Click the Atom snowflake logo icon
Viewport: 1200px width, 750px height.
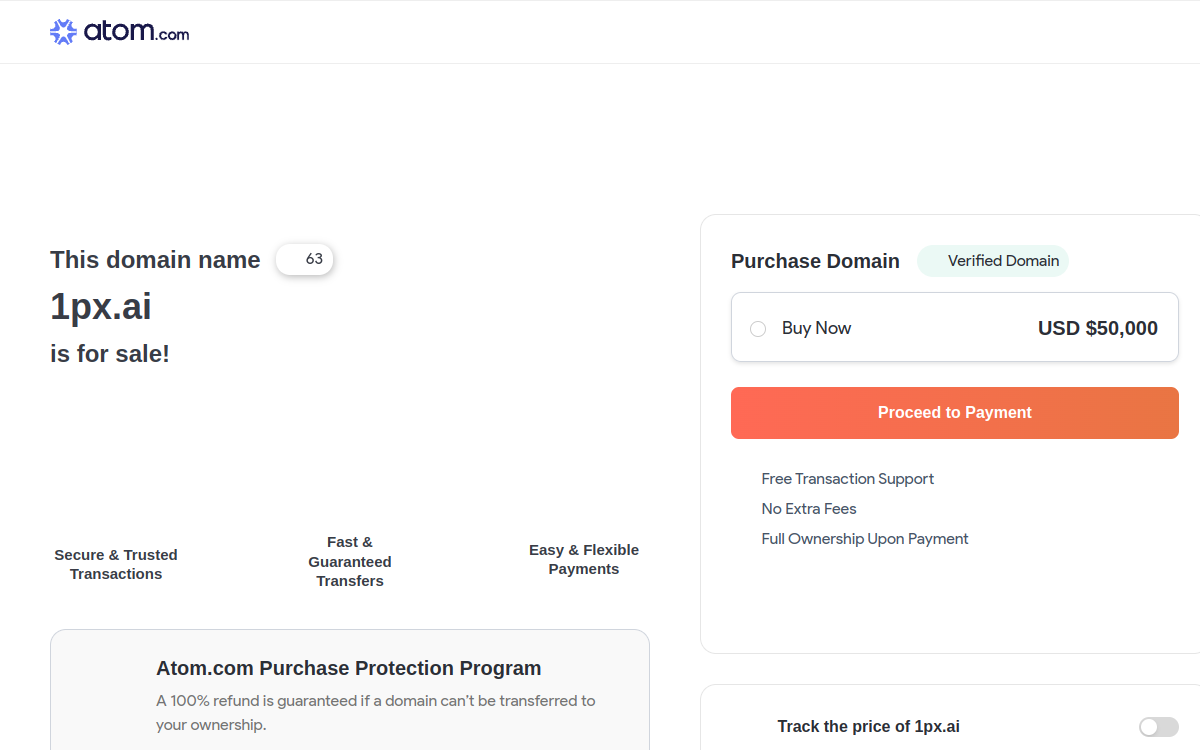pos(63,32)
